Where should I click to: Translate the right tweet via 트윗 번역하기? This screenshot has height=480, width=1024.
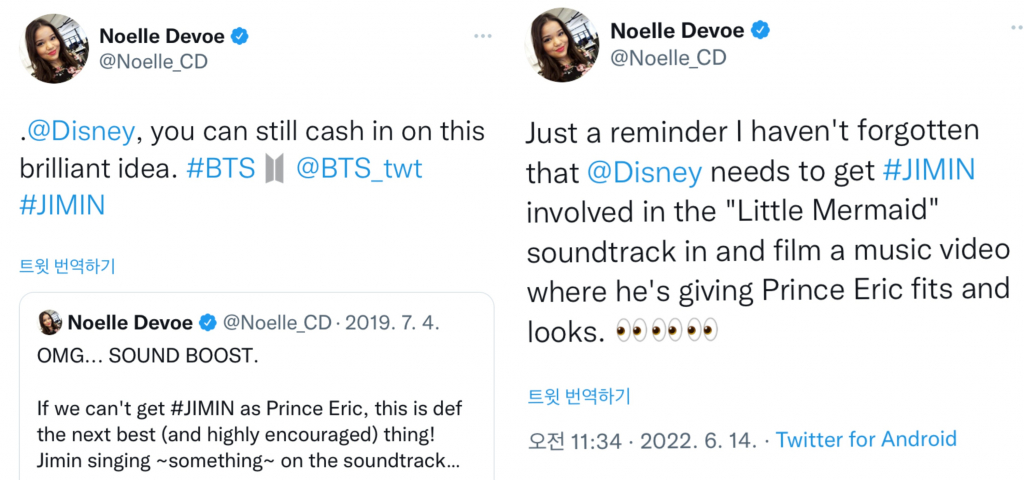tap(579, 396)
